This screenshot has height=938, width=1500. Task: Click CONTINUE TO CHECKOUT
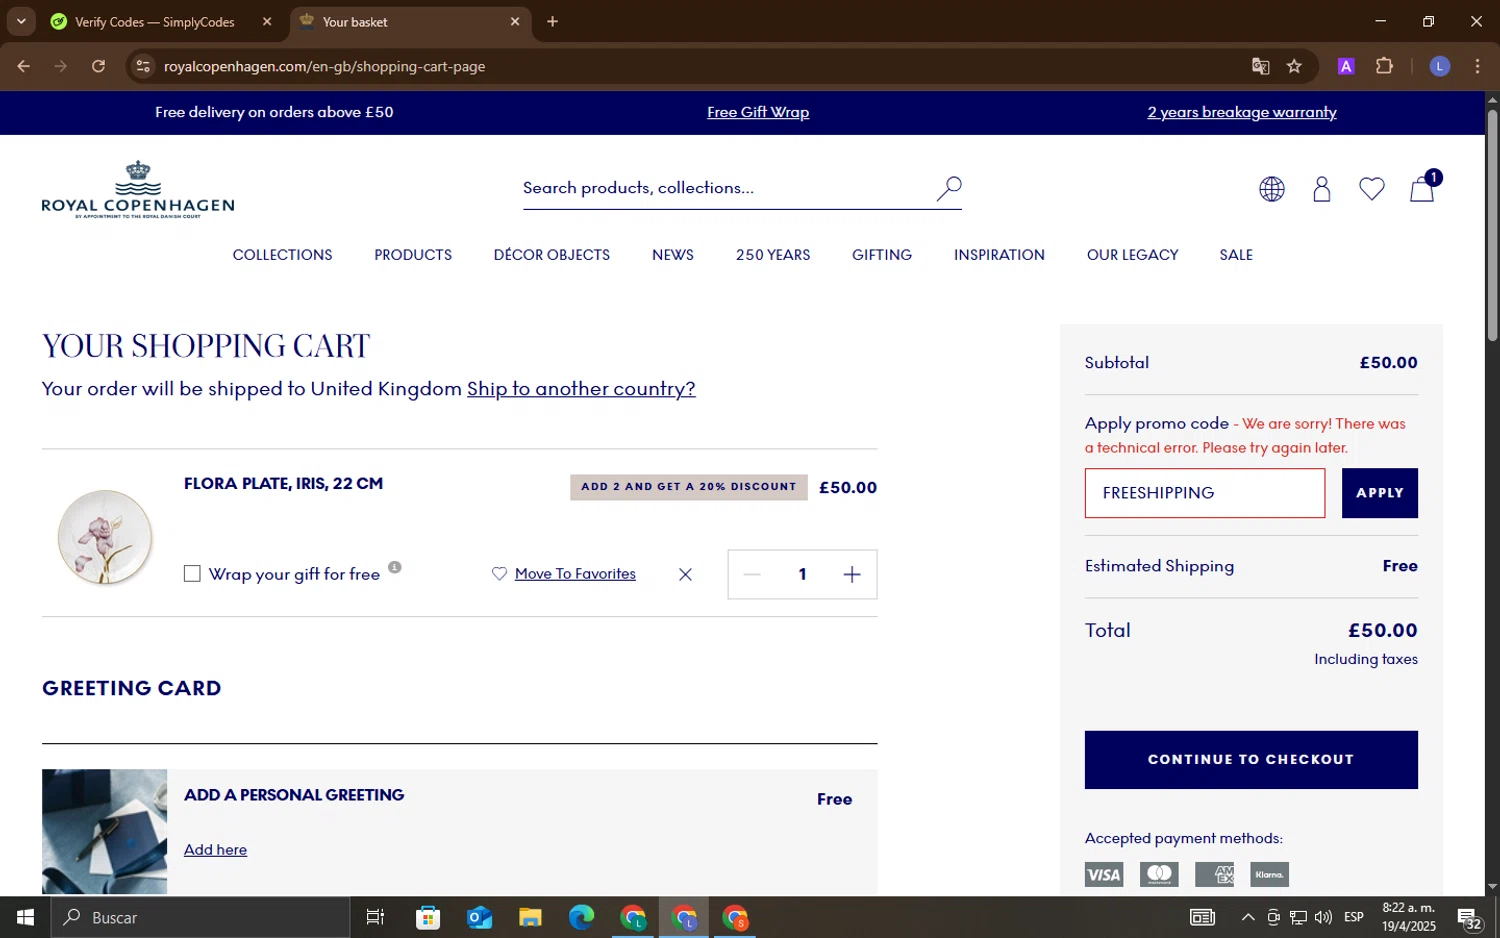click(x=1251, y=760)
